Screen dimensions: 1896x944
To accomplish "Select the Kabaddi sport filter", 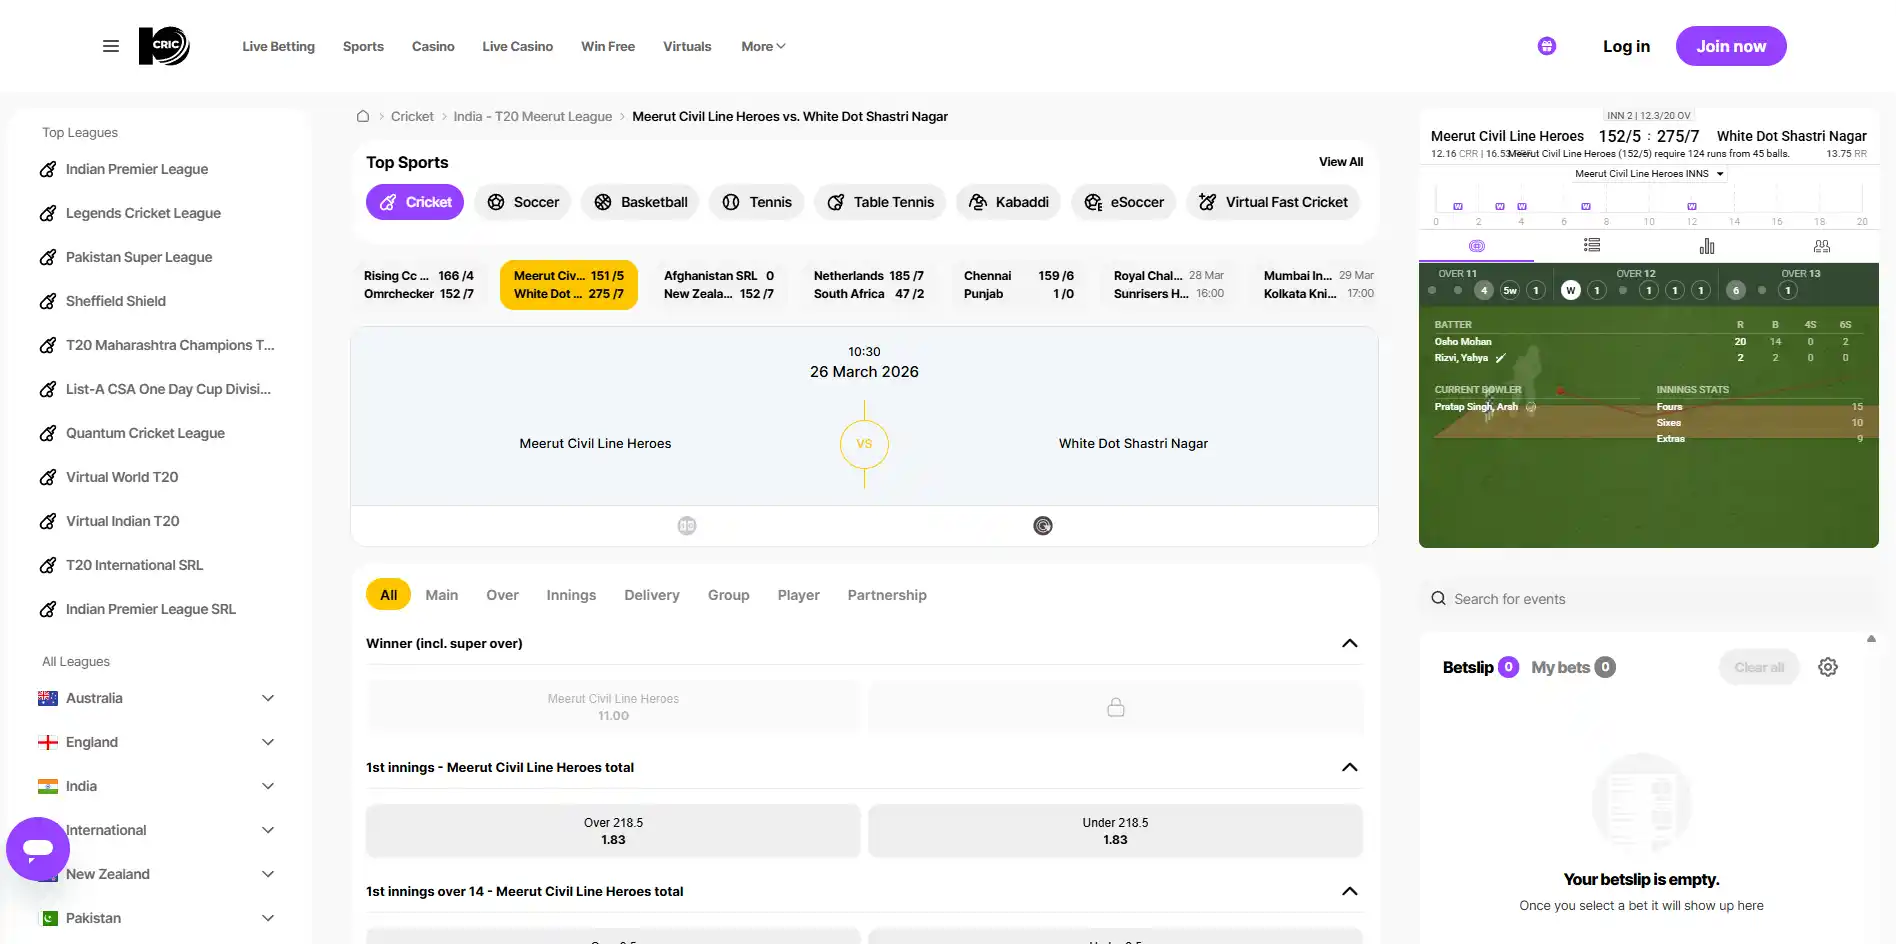I will coord(1008,202).
